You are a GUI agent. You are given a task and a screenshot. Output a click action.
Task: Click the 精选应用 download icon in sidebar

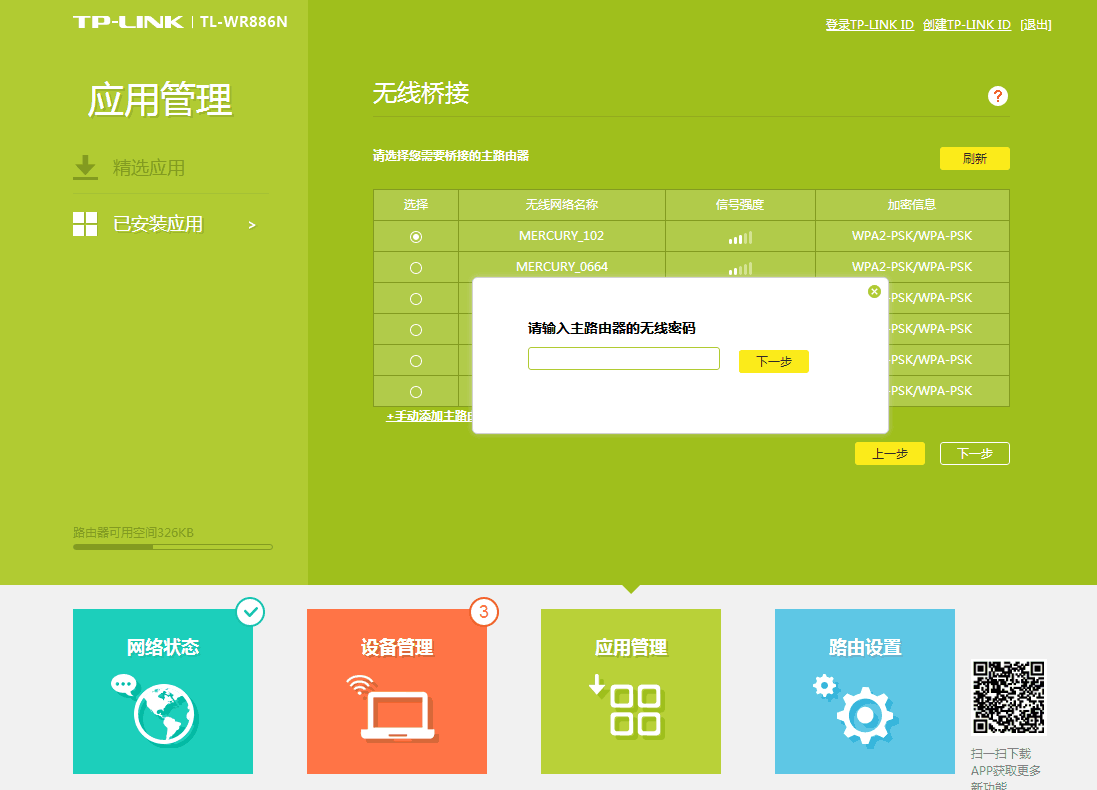(x=85, y=168)
